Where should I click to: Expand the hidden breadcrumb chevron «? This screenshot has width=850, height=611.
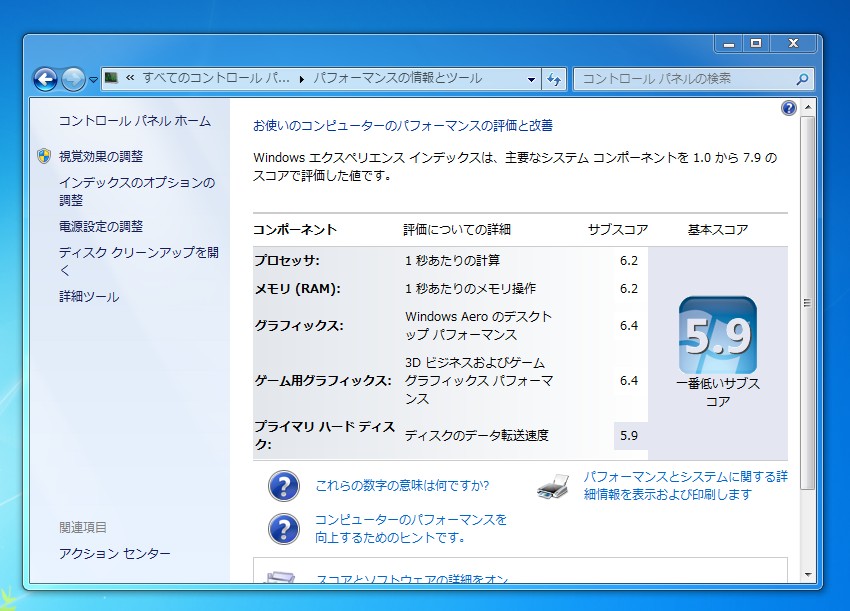point(130,78)
